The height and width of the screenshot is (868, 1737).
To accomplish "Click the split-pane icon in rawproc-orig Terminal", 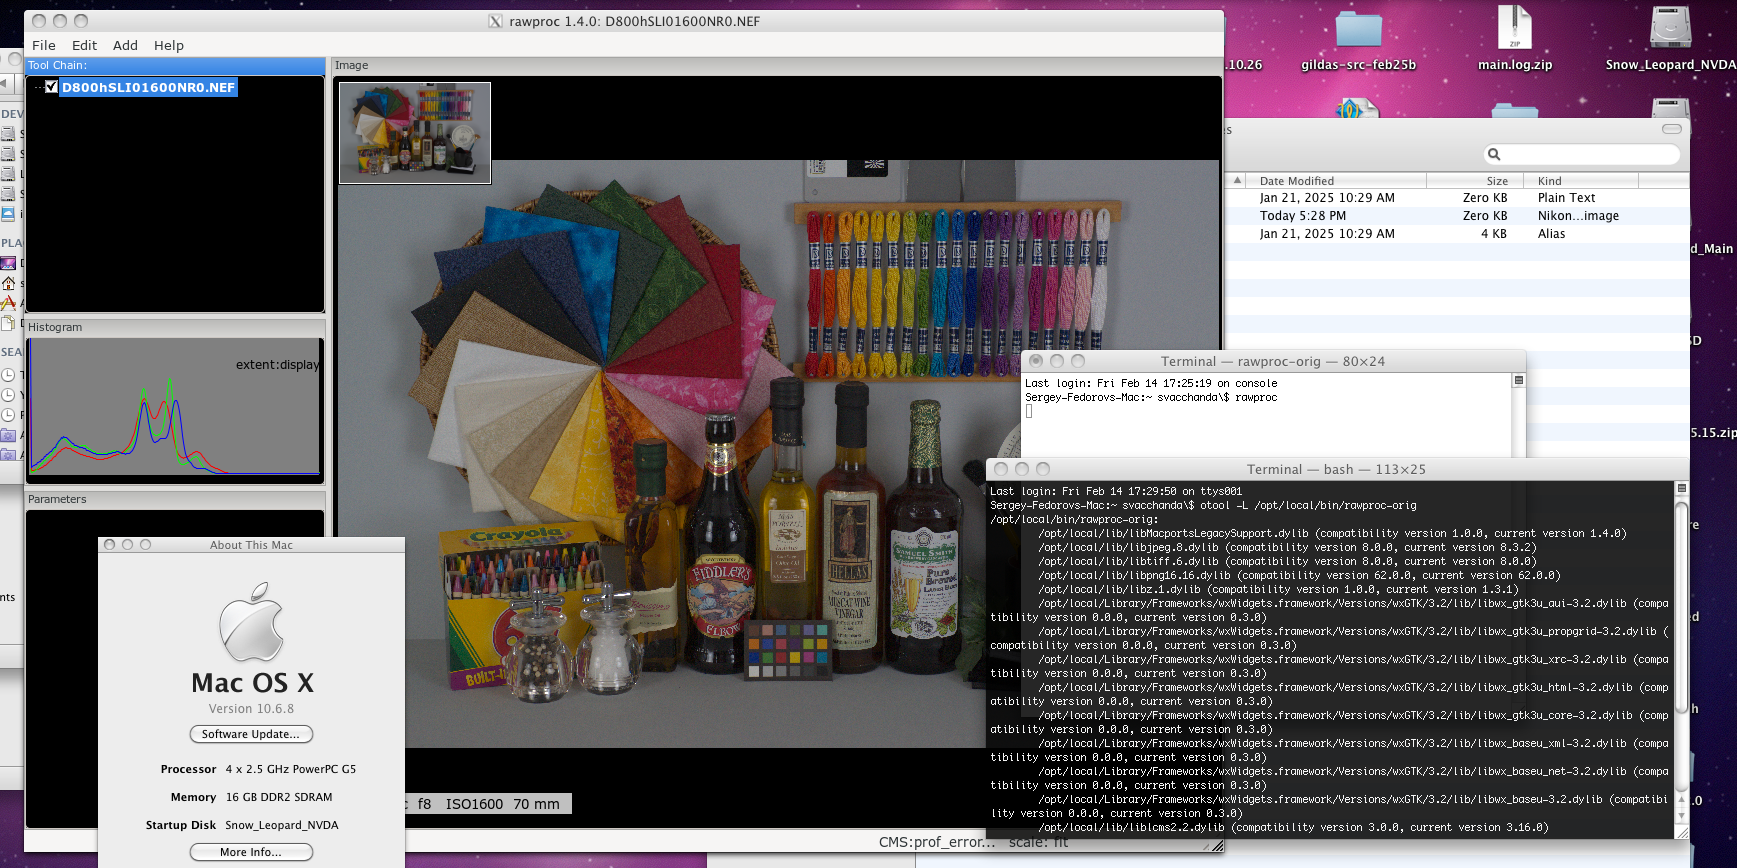I will pos(1518,380).
